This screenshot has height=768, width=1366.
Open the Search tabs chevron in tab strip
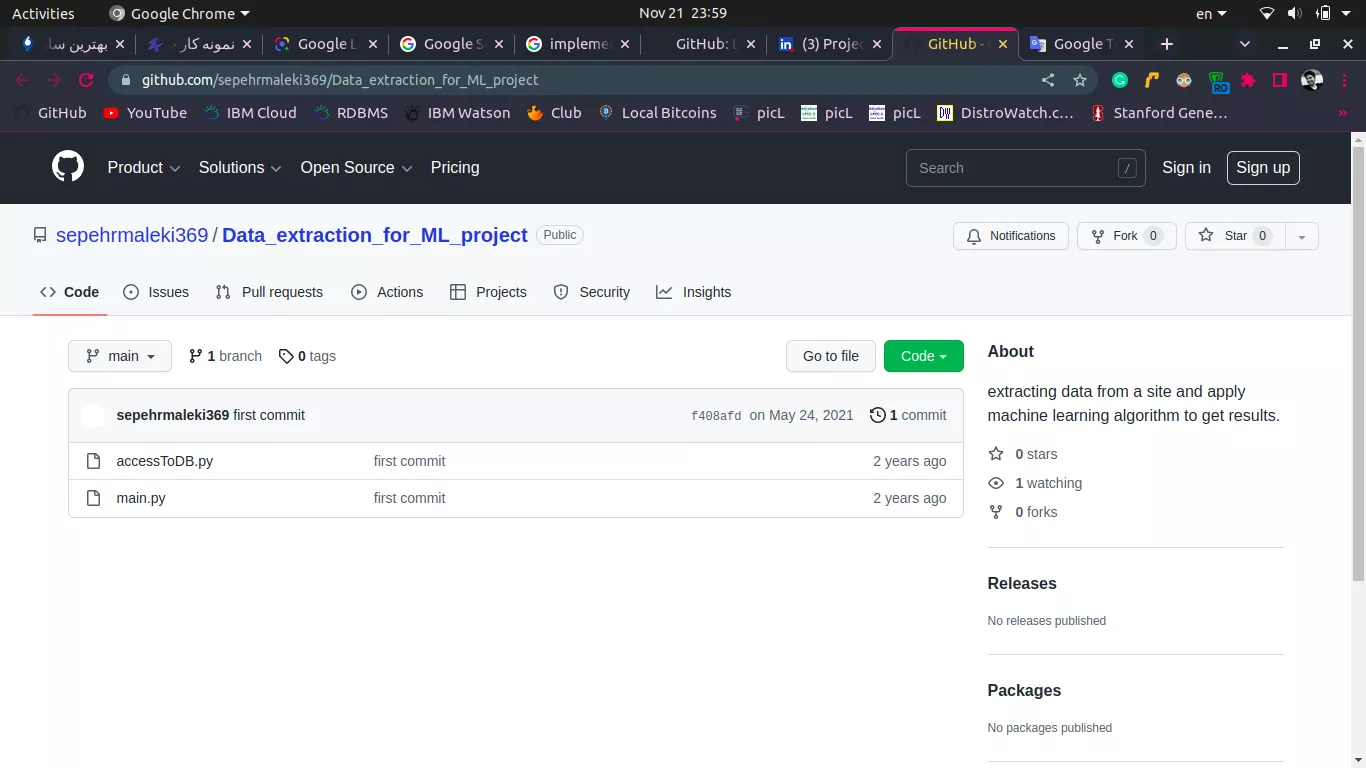[x=1245, y=44]
